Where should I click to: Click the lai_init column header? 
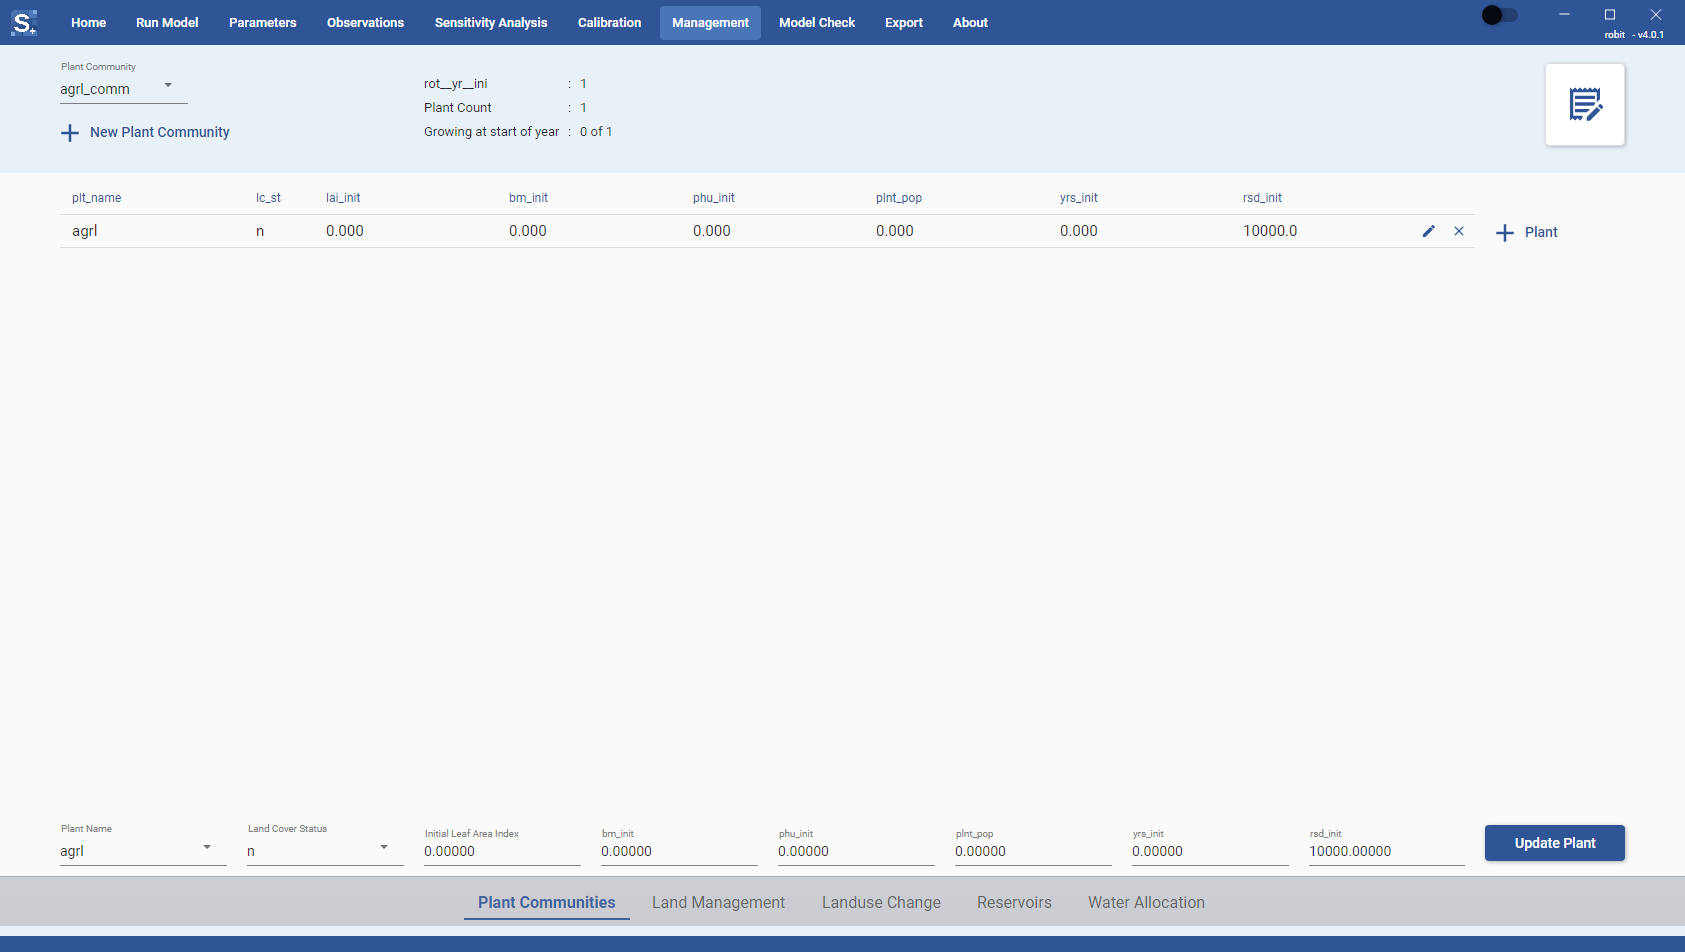[x=343, y=198]
